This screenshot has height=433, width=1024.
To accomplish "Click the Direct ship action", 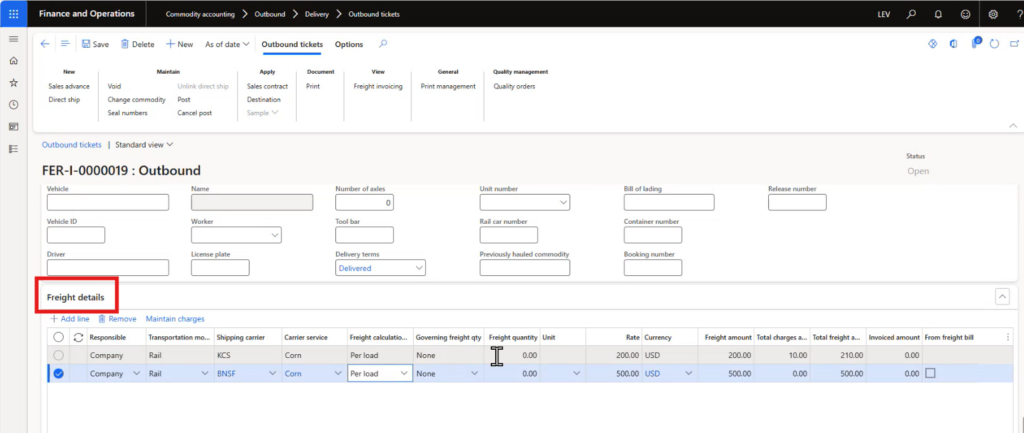I will click(x=63, y=100).
